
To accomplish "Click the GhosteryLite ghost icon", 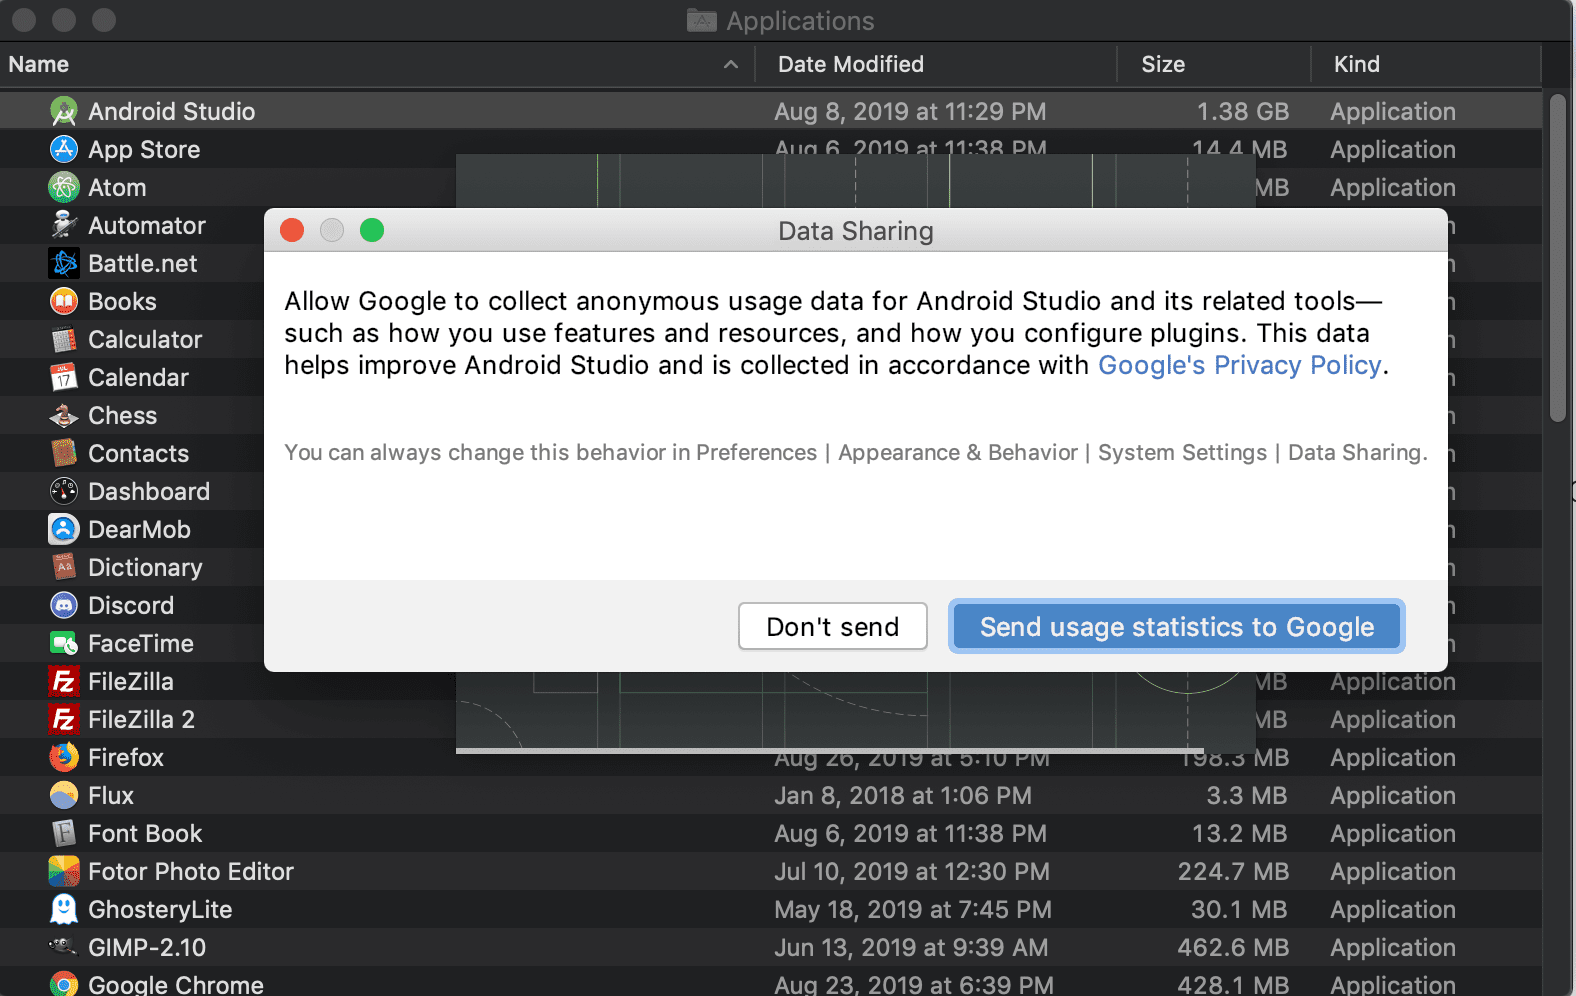I will pyautogui.click(x=64, y=909).
